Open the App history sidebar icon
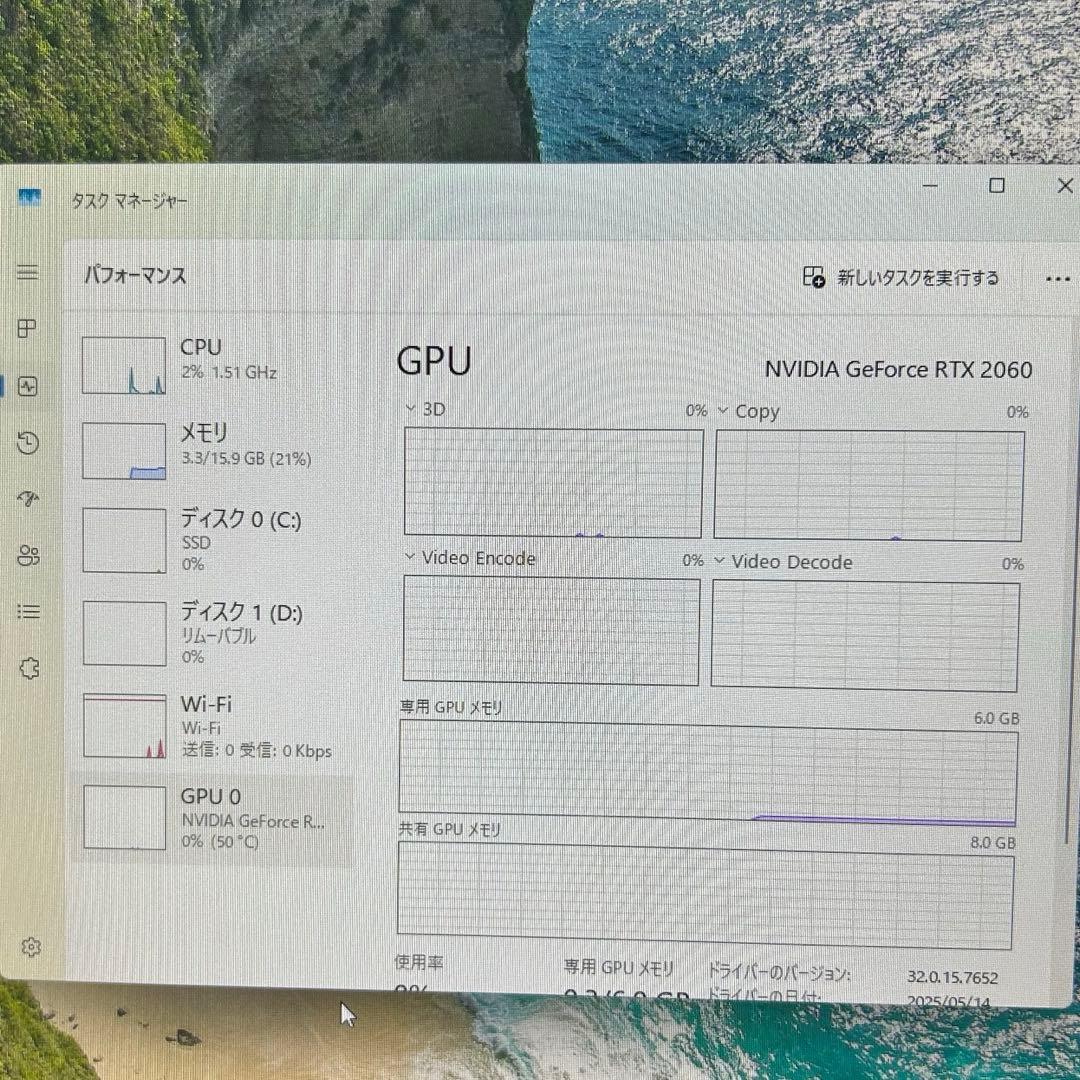Image resolution: width=1080 pixels, height=1080 pixels. [29, 442]
